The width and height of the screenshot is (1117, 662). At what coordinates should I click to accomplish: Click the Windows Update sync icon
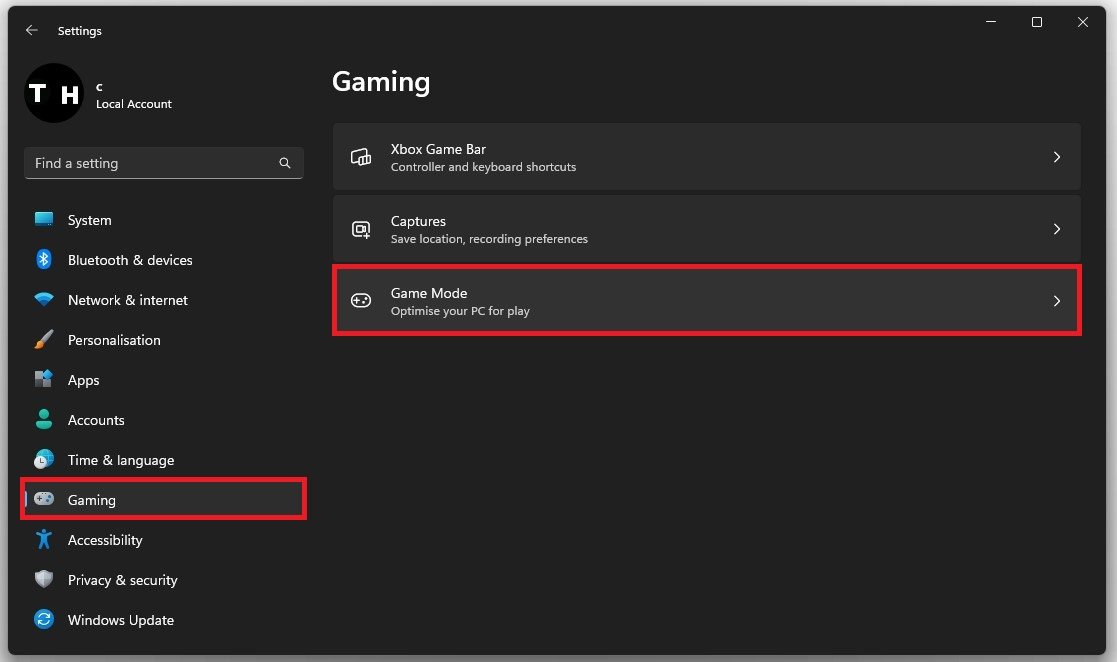pyautogui.click(x=44, y=620)
